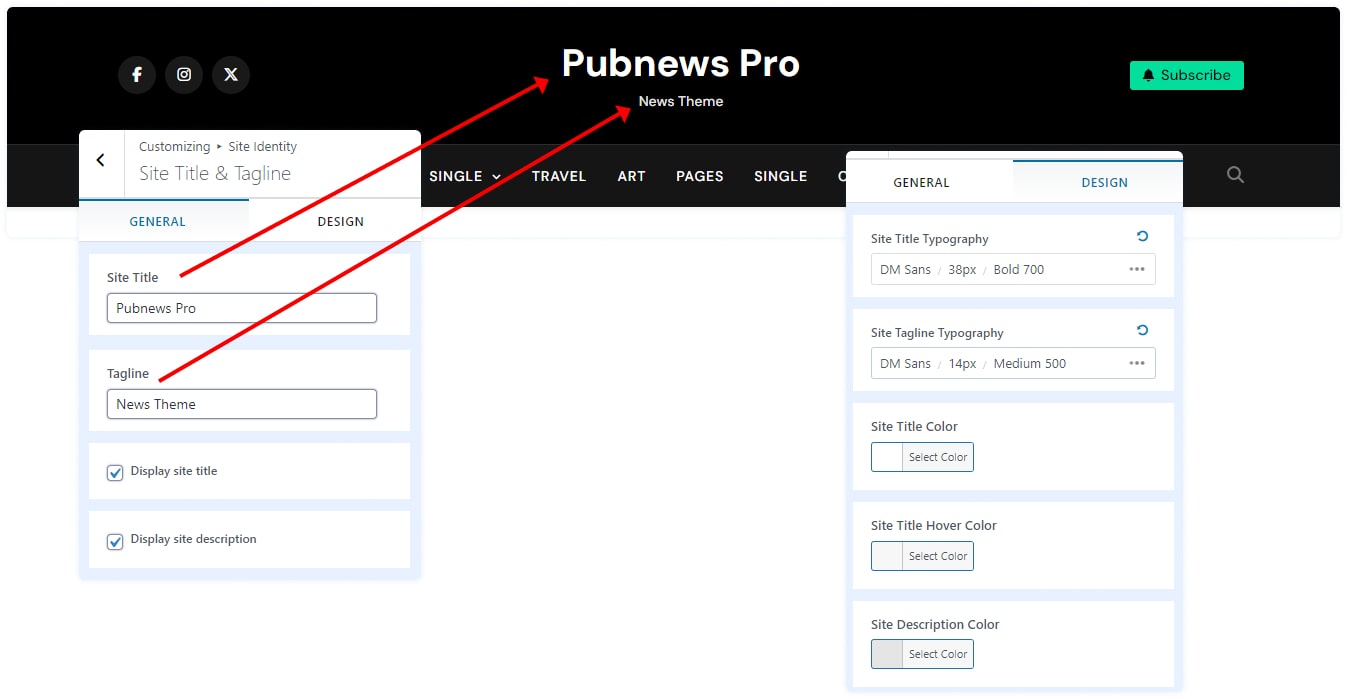The image size is (1347, 699).
Task: Toggle the Display site description checkbox
Action: pos(116,541)
